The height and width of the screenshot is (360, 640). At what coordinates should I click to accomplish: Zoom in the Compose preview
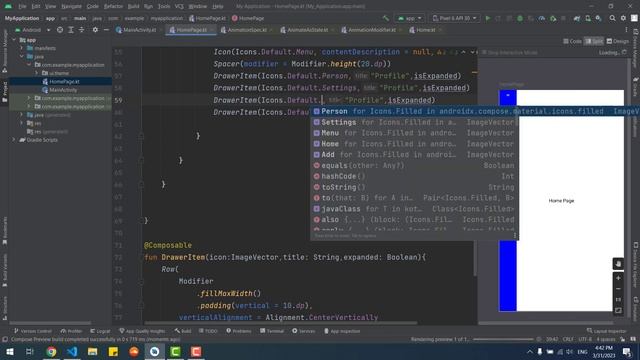618,278
